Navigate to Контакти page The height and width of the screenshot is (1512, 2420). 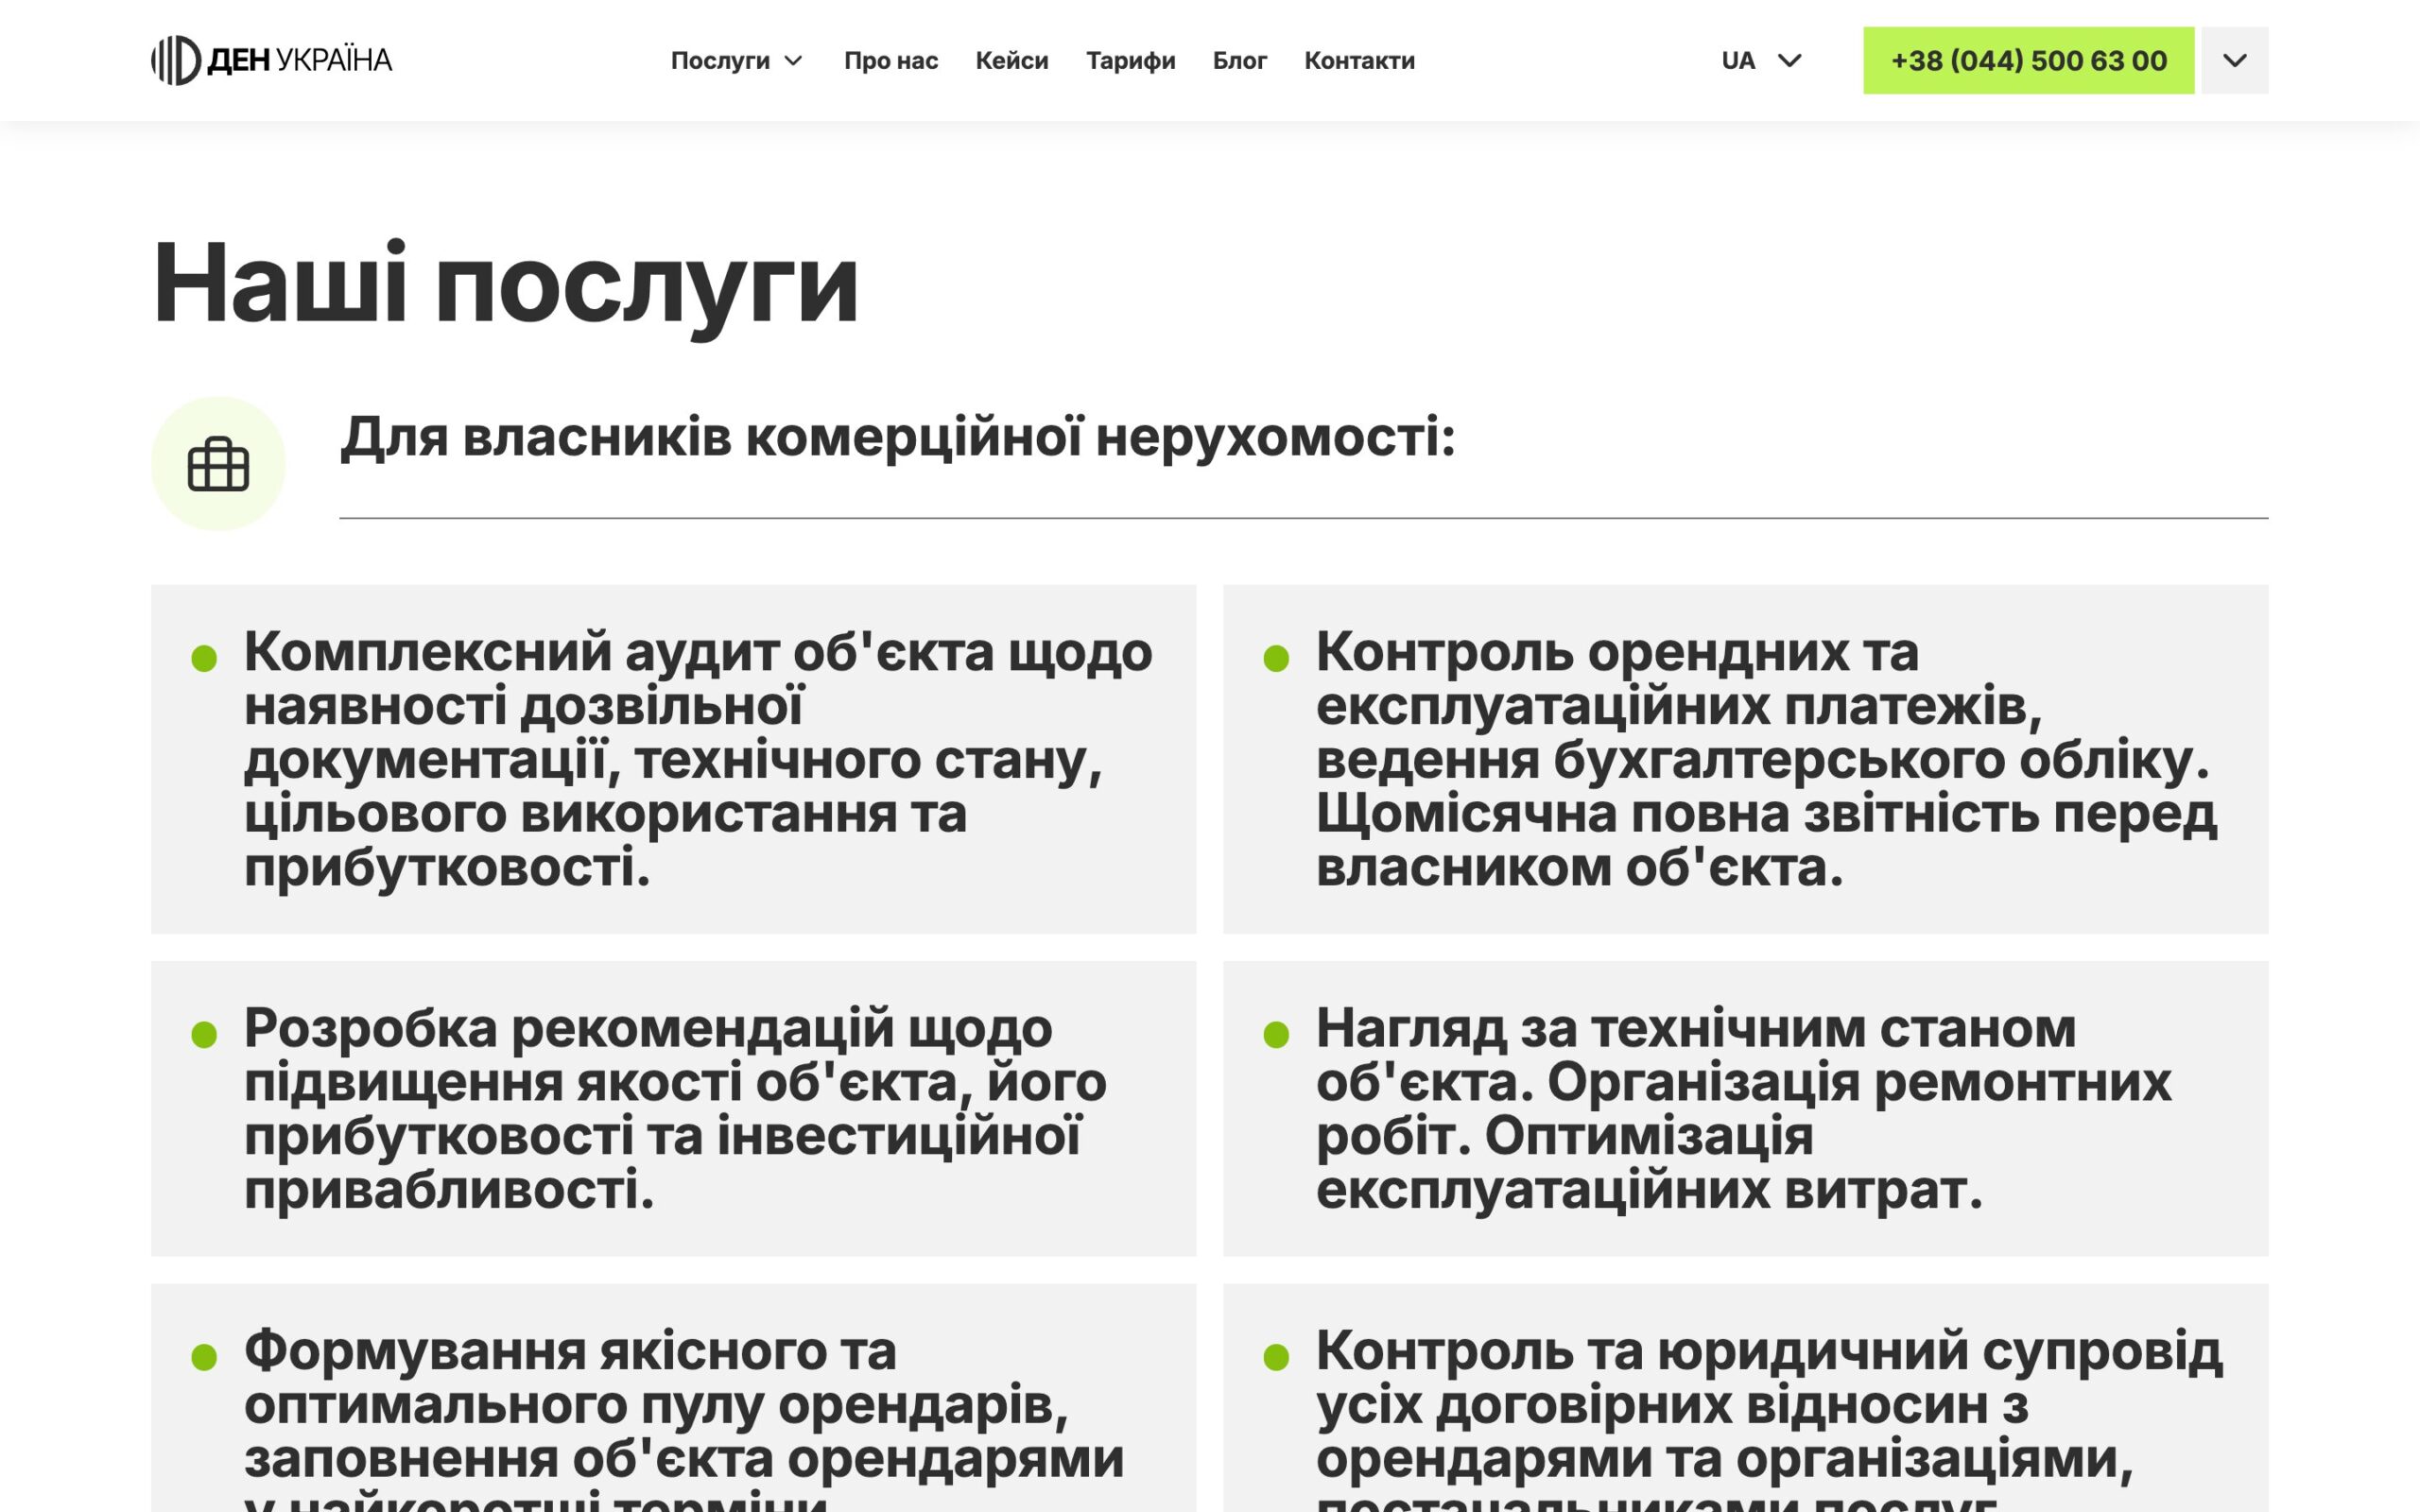pos(1359,61)
